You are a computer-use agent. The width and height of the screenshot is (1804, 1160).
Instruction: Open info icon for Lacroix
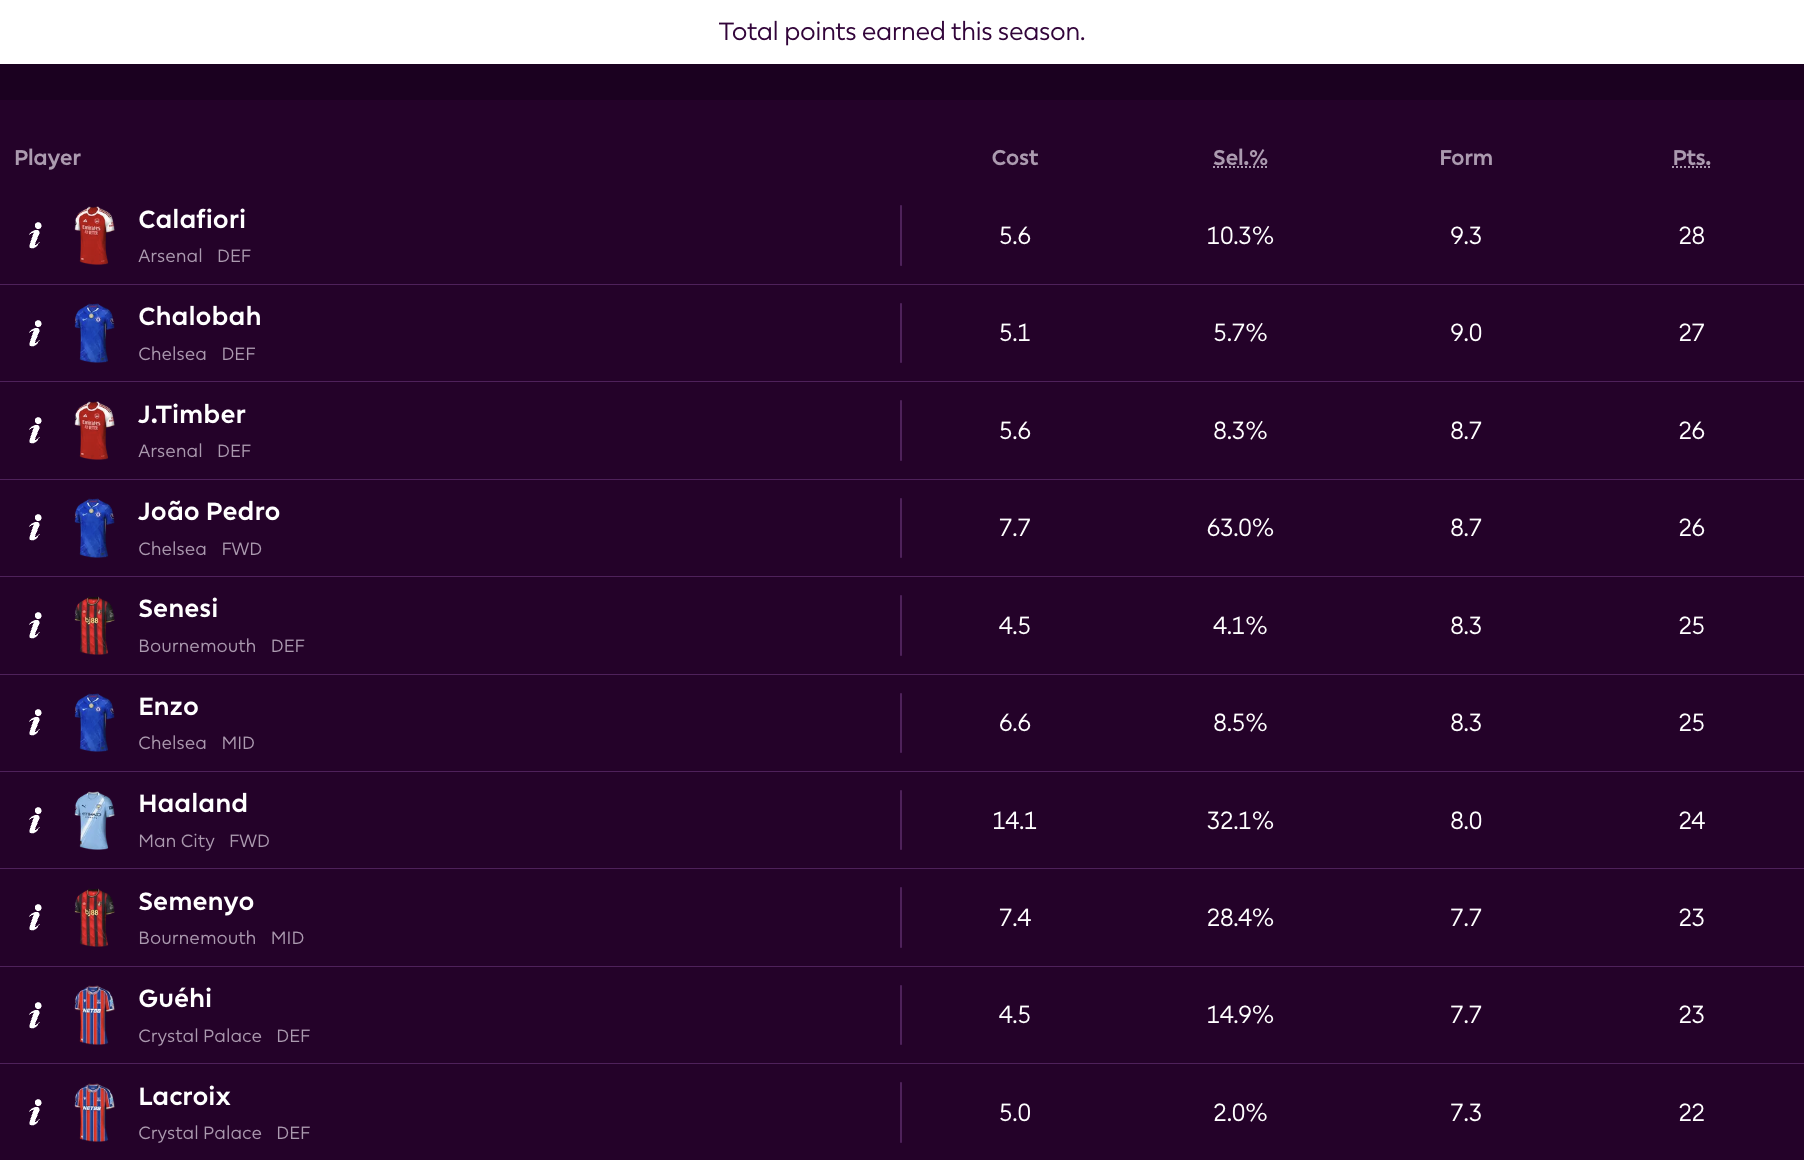click(x=35, y=1113)
